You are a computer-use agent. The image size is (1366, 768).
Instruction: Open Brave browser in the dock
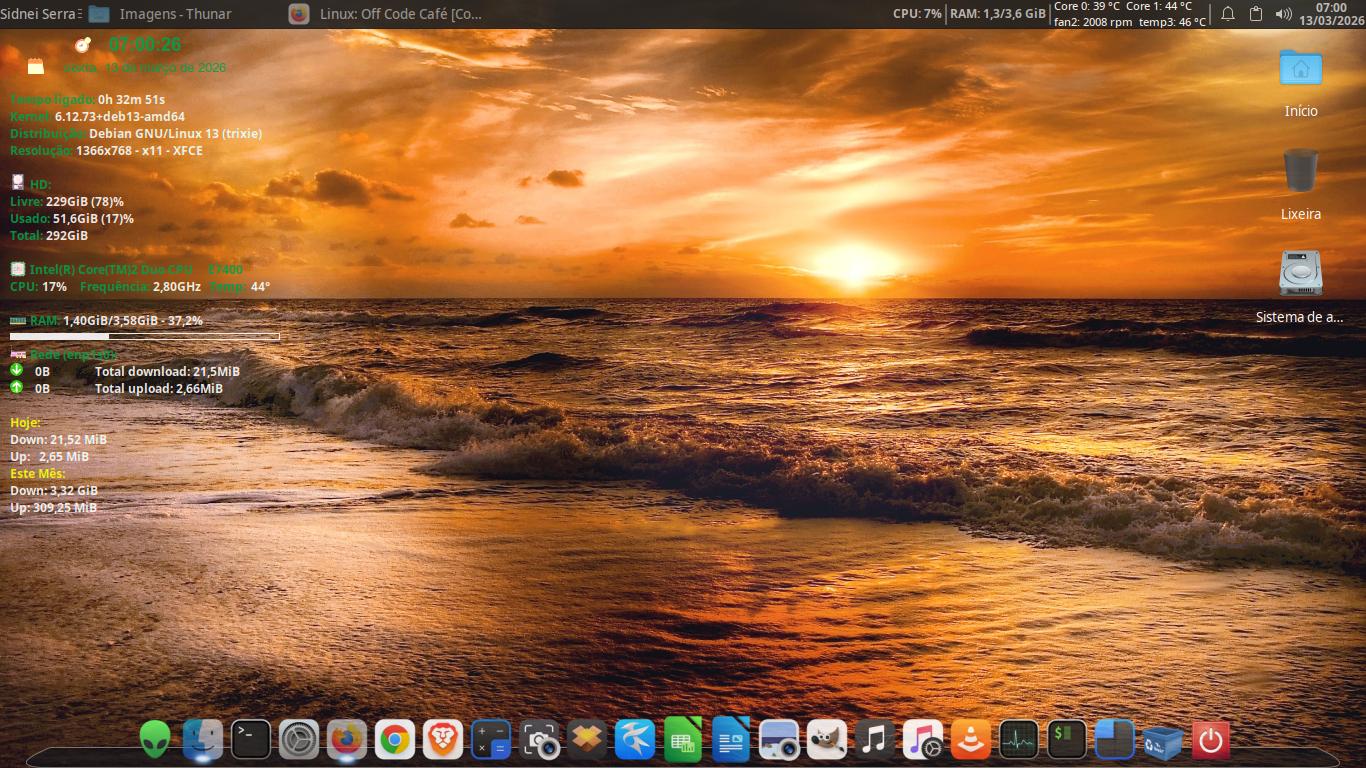click(x=443, y=740)
